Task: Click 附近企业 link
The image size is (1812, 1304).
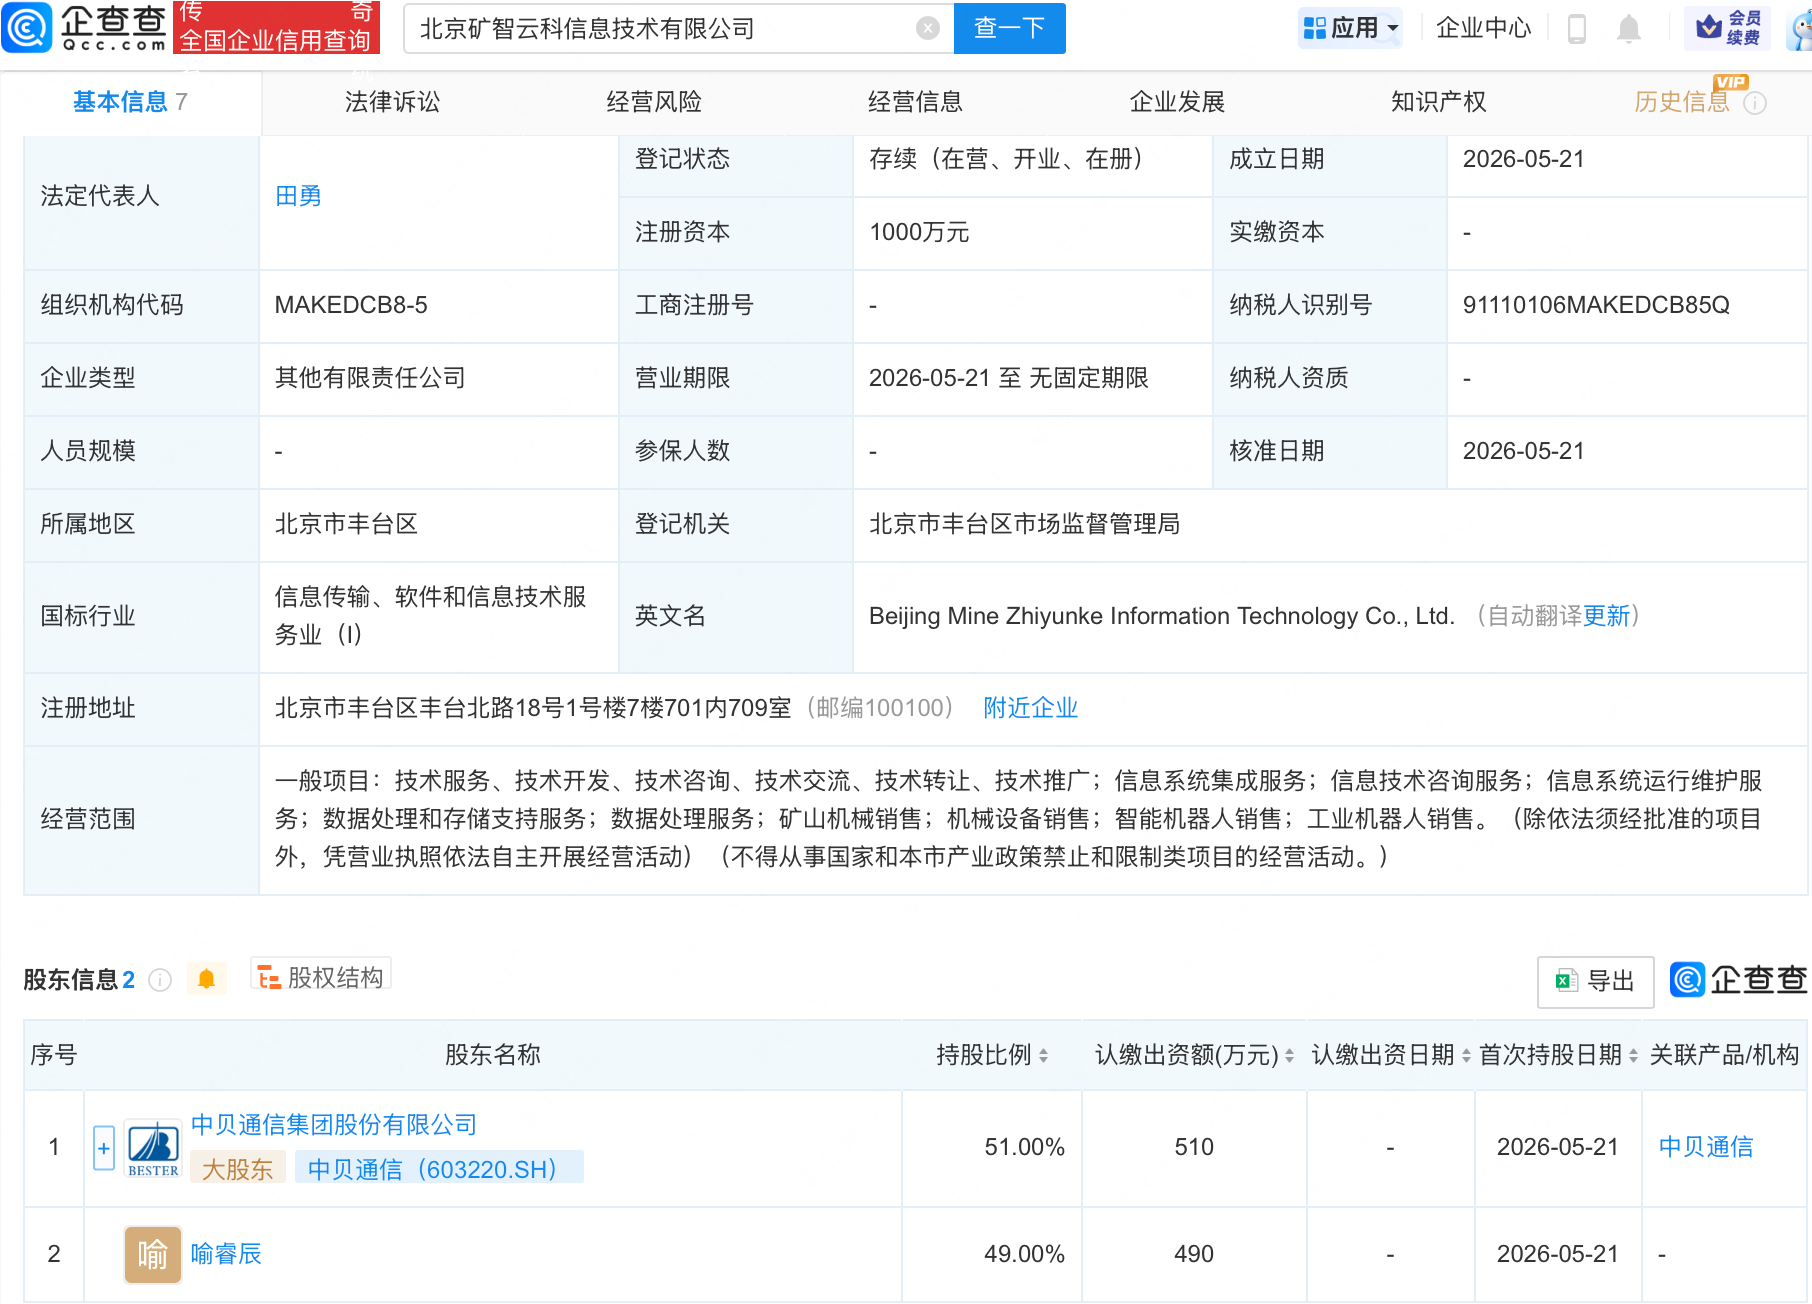Action: [1031, 708]
